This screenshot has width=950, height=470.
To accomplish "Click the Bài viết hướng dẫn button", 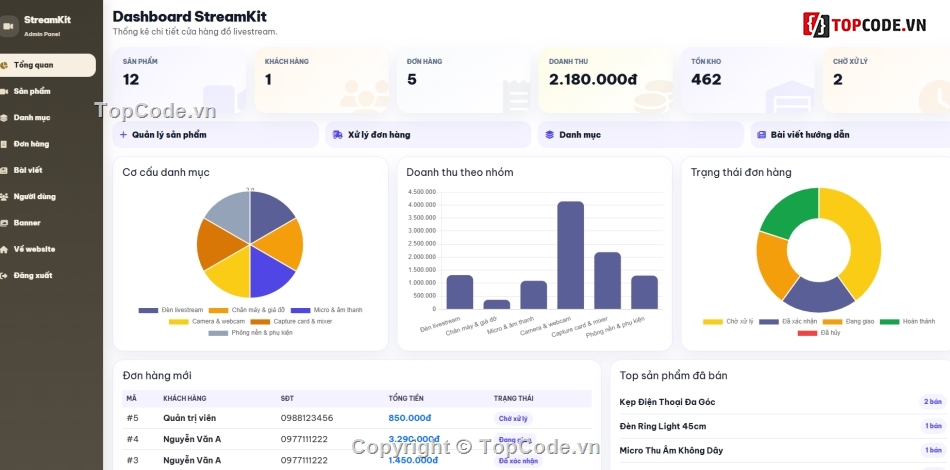I will coord(851,134).
